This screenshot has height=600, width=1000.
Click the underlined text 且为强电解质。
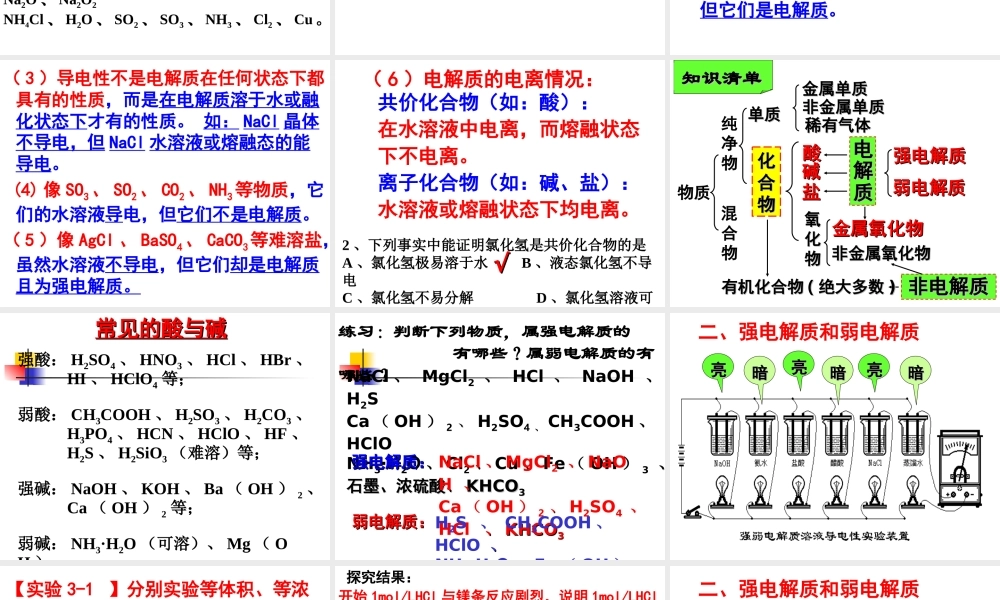pyautogui.click(x=78, y=286)
